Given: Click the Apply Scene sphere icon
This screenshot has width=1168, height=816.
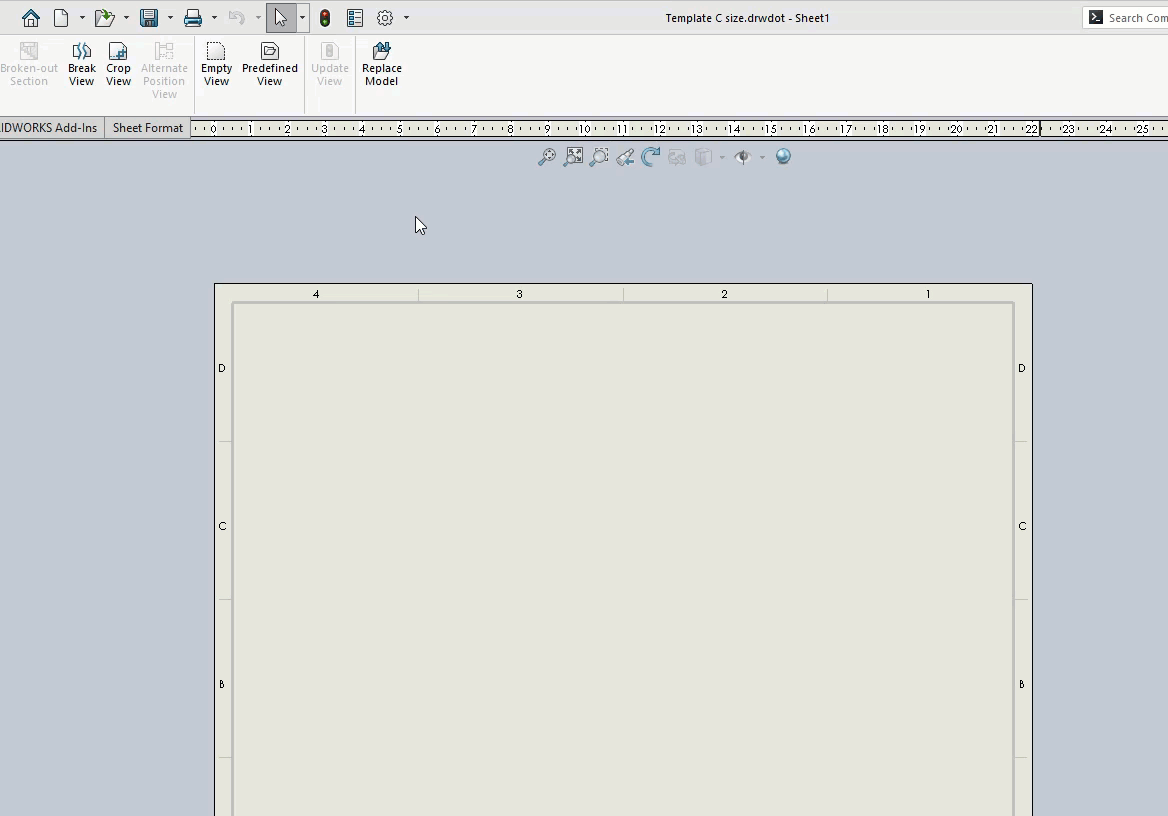Looking at the screenshot, I should (784, 157).
